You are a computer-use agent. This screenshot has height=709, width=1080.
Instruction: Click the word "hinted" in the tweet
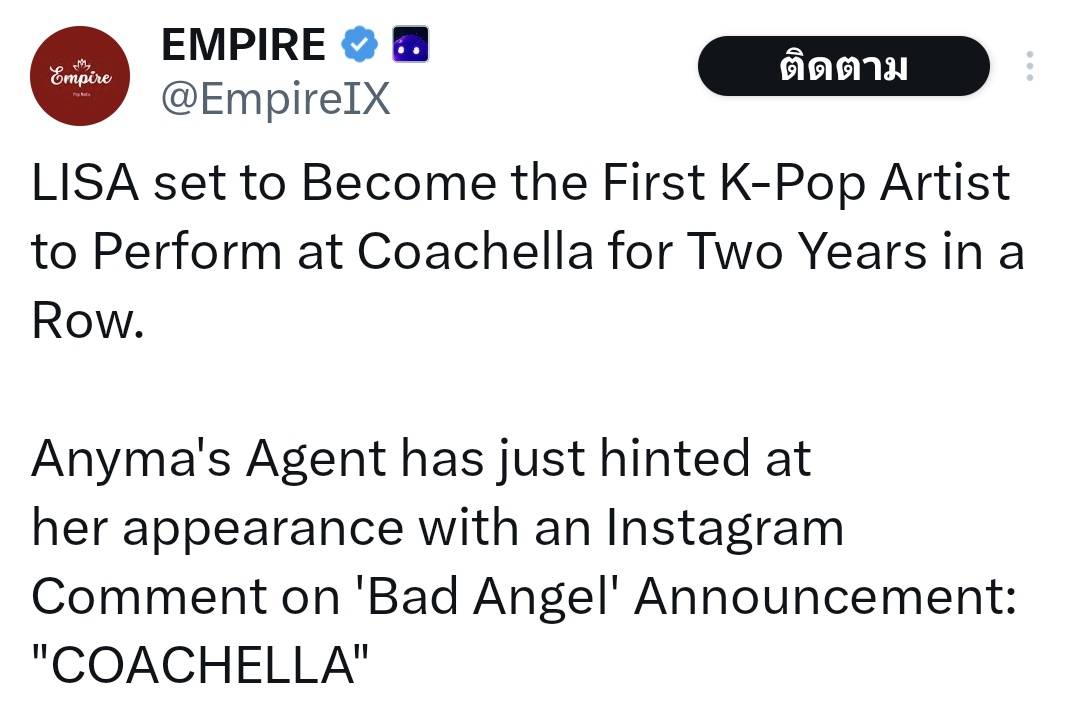(675, 460)
